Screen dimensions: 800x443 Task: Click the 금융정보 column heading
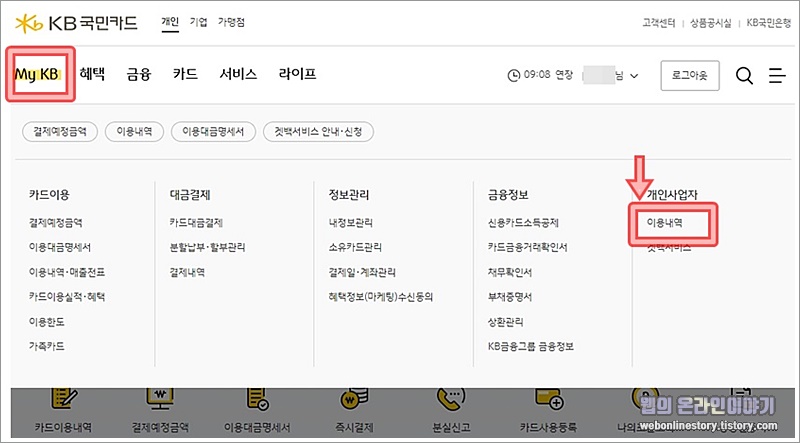pyautogui.click(x=508, y=194)
